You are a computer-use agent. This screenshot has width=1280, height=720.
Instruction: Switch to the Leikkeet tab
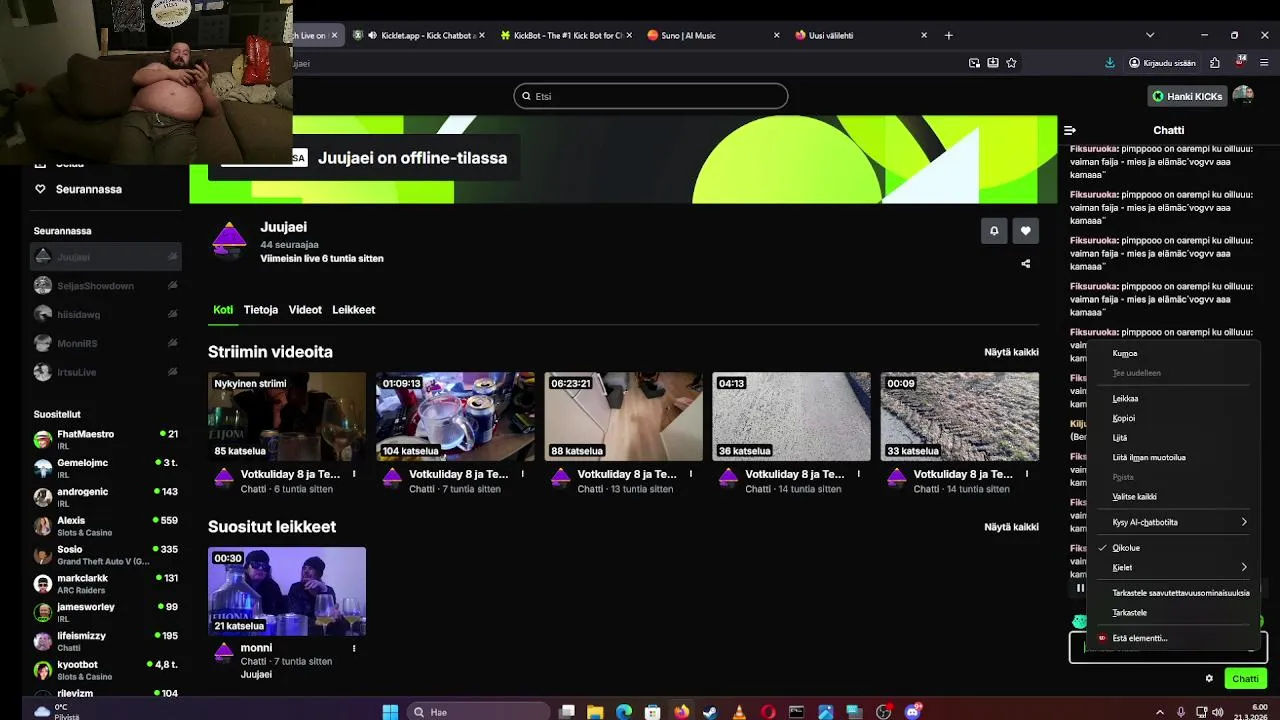(x=354, y=310)
